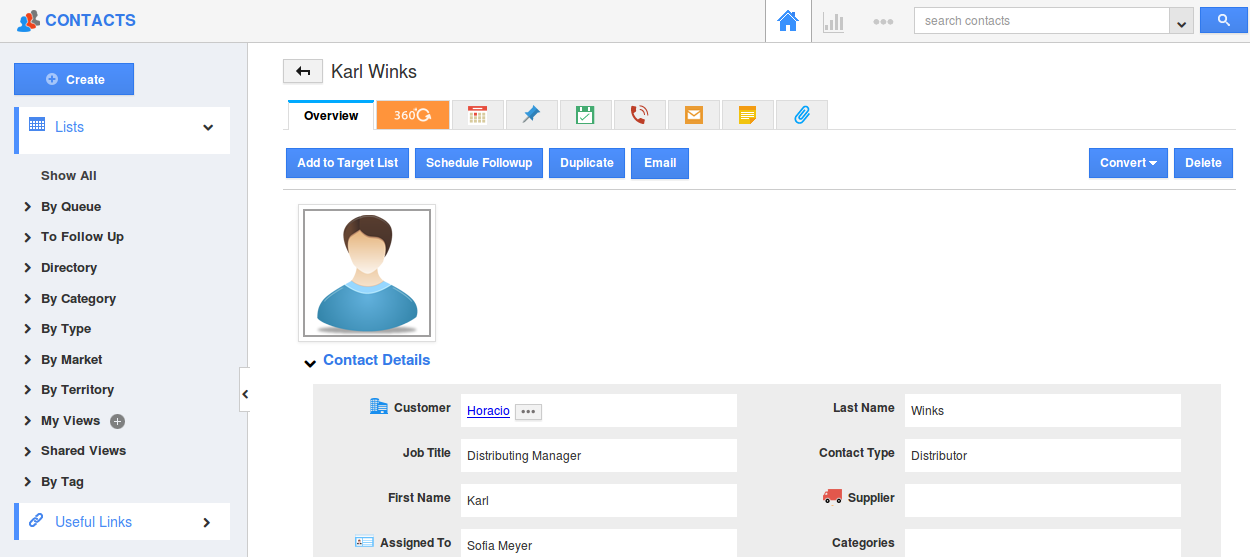This screenshot has height=557, width=1250.
Task: Open the calendar tab icon
Action: (x=477, y=115)
